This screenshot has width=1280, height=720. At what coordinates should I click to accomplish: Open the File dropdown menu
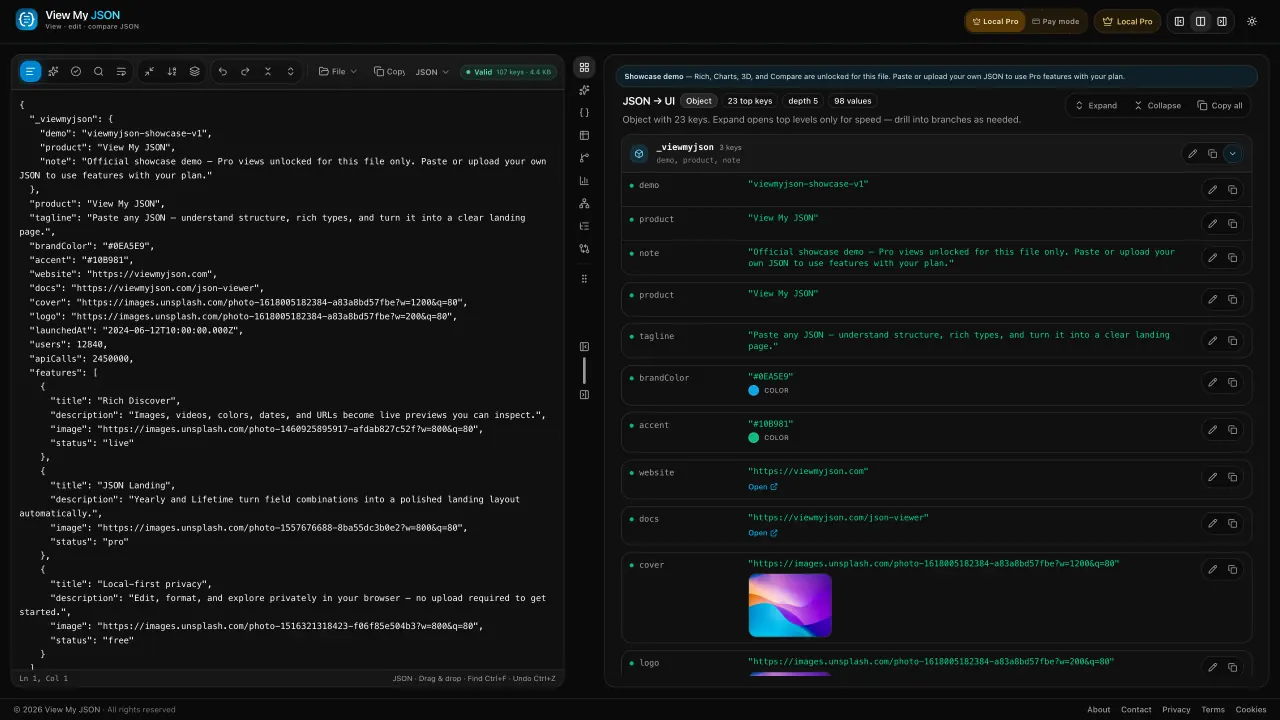click(338, 71)
